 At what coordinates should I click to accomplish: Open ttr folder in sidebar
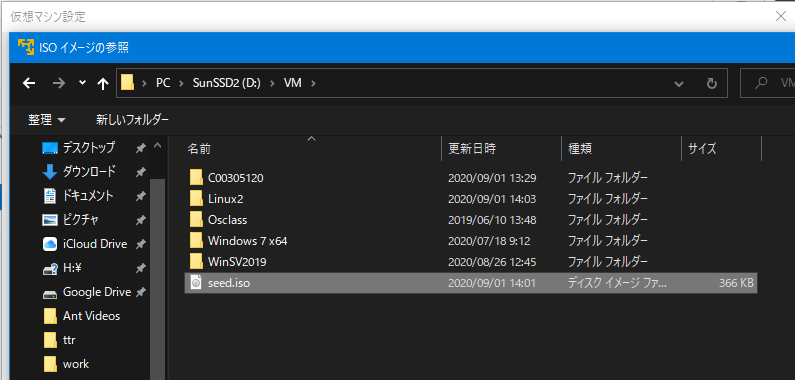coord(69,340)
